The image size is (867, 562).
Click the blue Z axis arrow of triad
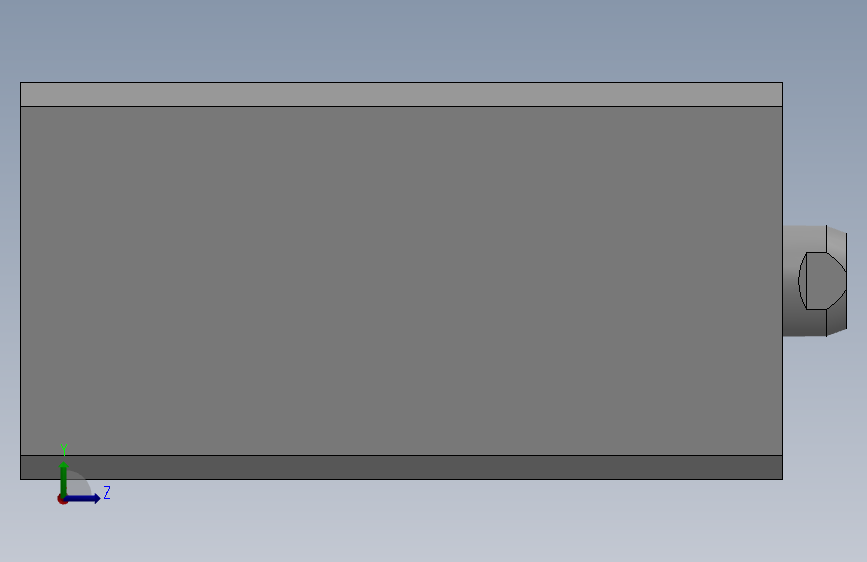coord(83,498)
